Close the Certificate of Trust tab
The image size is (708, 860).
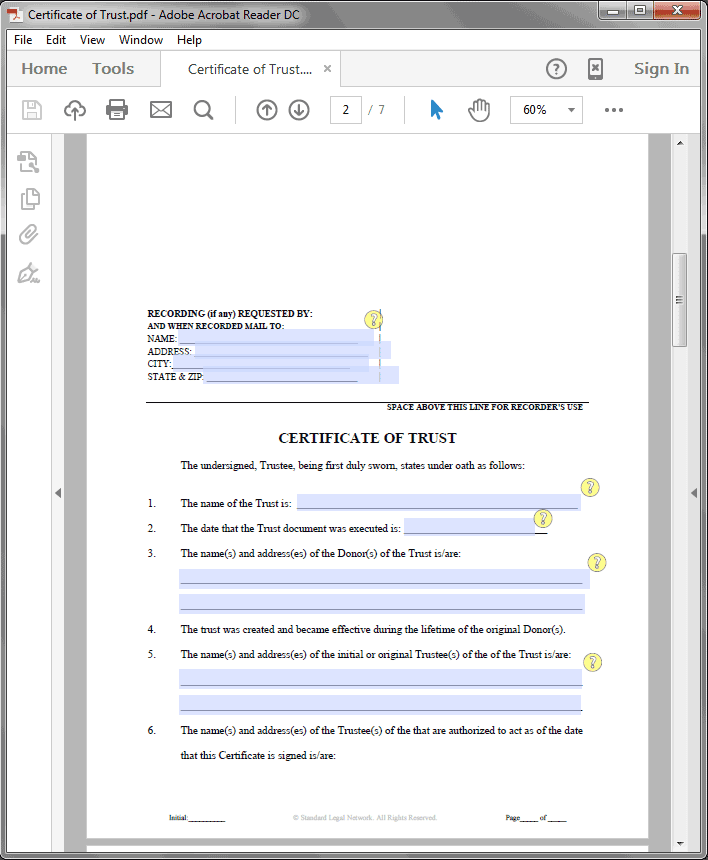click(327, 69)
